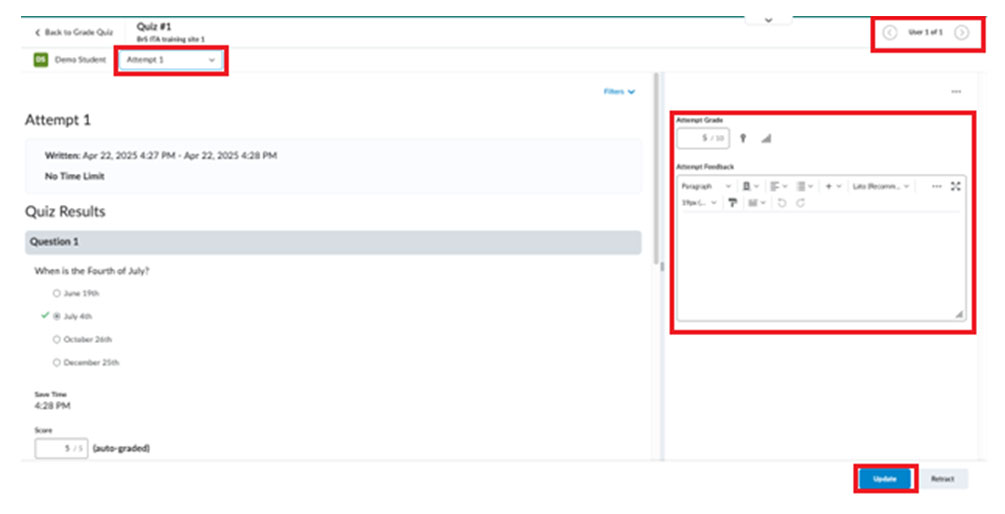1005x514 pixels.
Task: Click the Update button
Action: (885, 479)
